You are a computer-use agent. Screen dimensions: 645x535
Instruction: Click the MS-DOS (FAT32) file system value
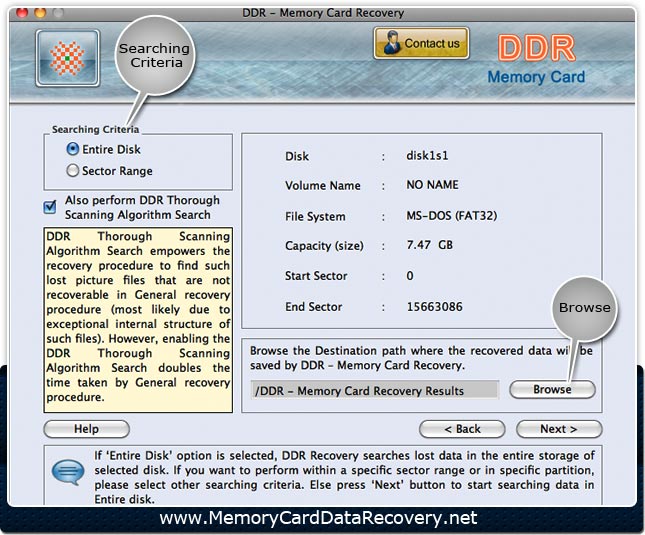[x=452, y=215]
